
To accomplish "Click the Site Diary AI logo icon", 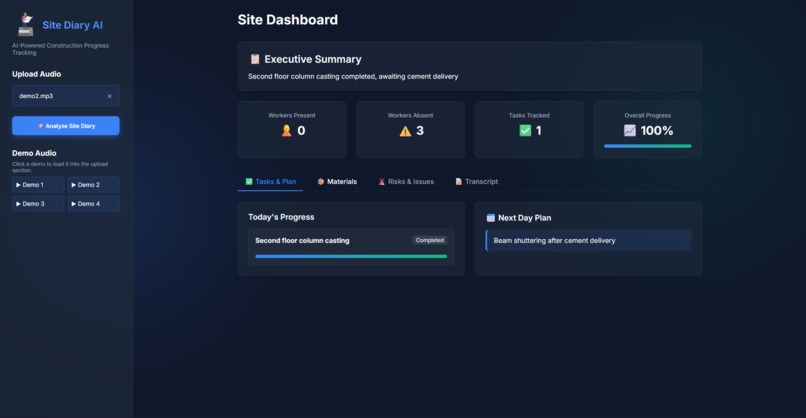I will (x=25, y=25).
